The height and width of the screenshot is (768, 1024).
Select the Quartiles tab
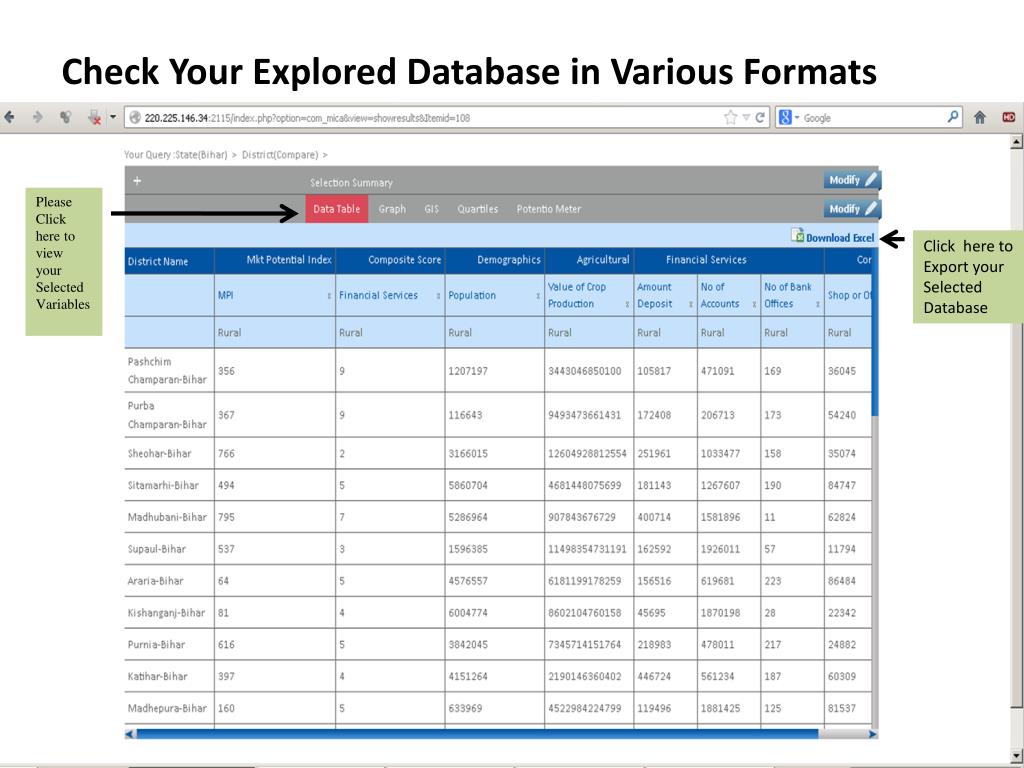[x=477, y=209]
